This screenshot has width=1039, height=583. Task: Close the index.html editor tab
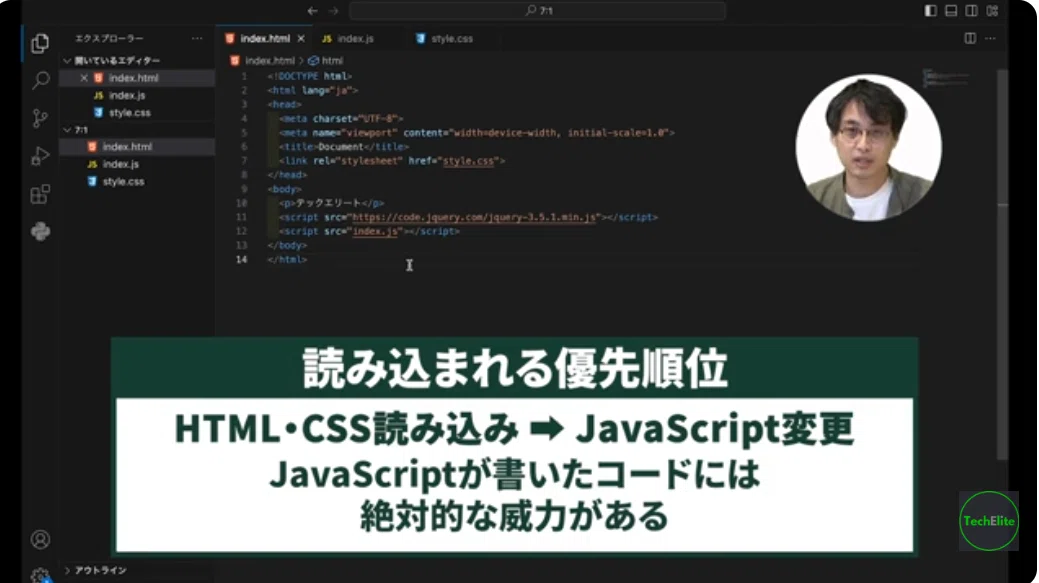301,38
